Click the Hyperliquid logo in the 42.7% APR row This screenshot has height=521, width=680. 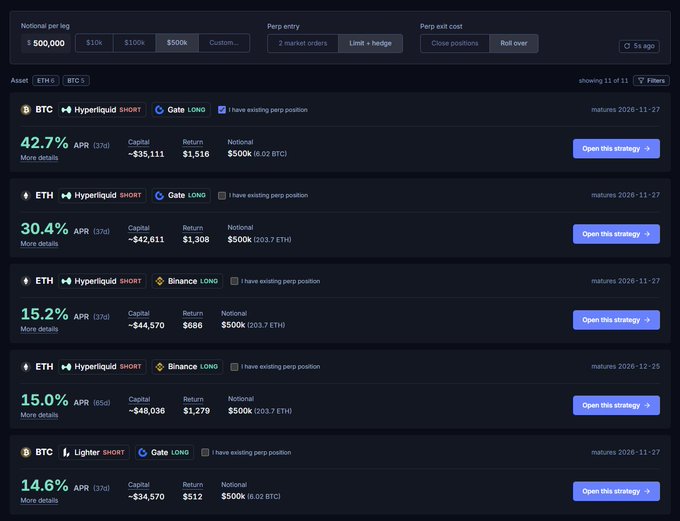coord(66,110)
